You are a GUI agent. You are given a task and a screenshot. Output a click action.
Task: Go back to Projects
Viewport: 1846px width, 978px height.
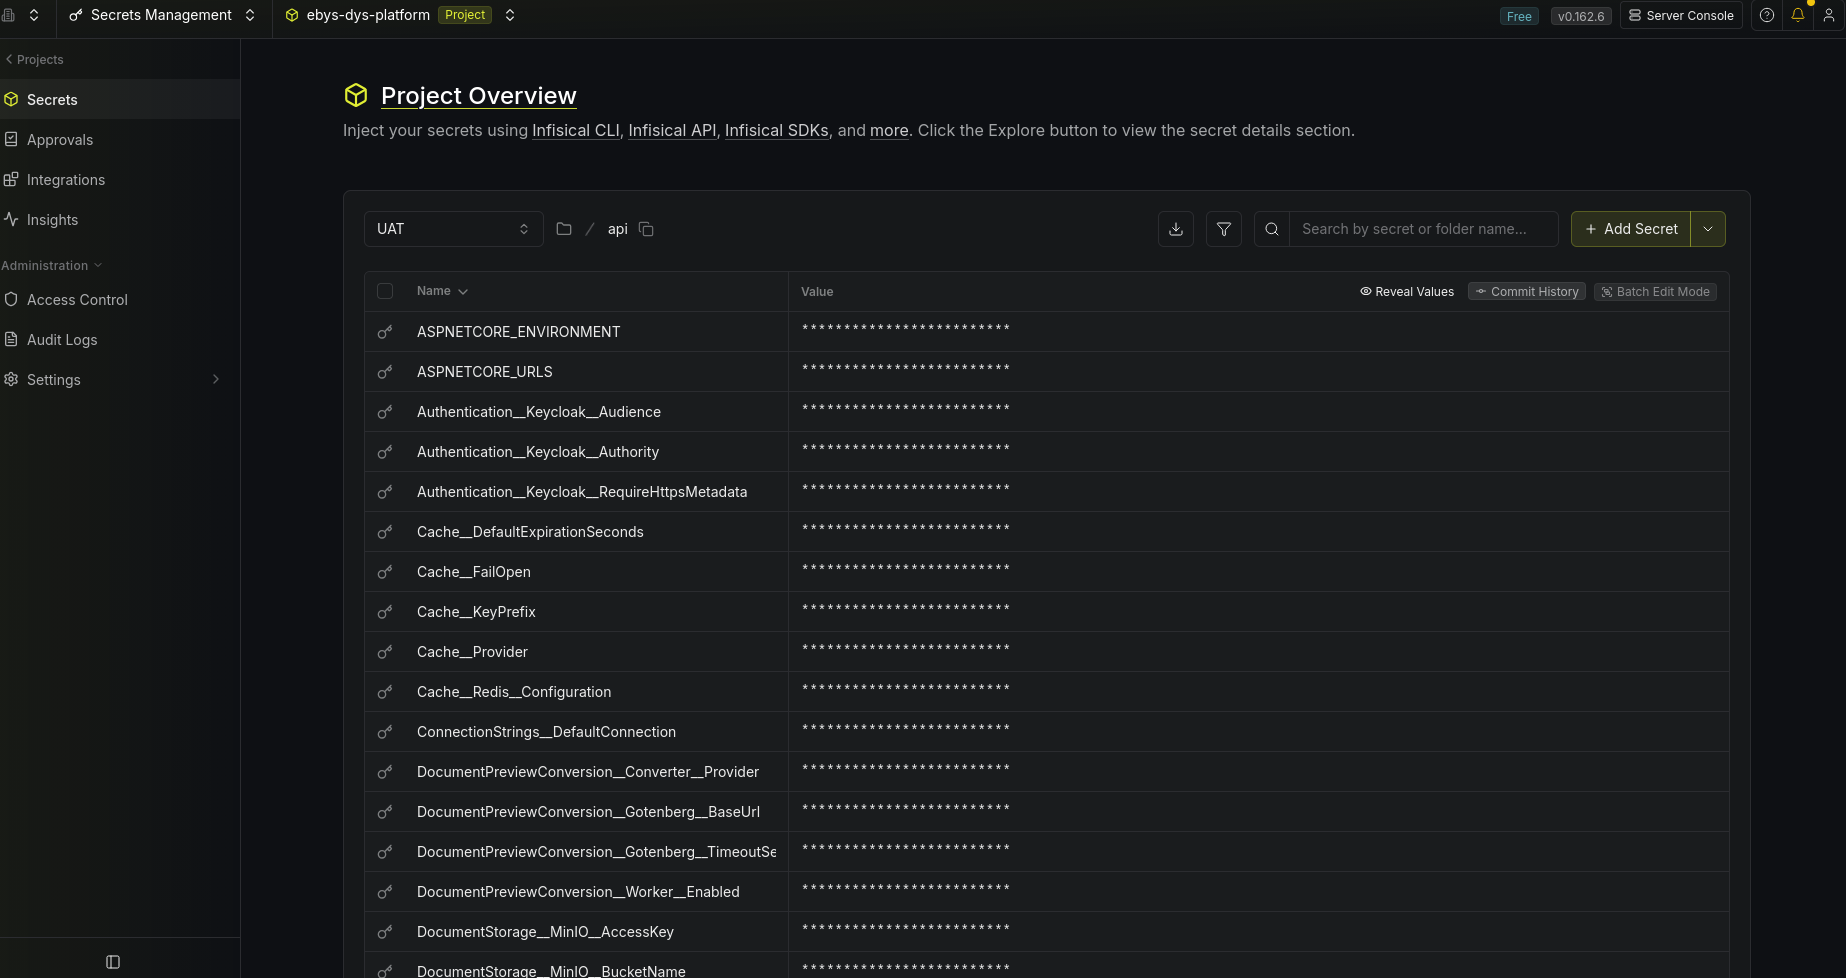pos(34,59)
